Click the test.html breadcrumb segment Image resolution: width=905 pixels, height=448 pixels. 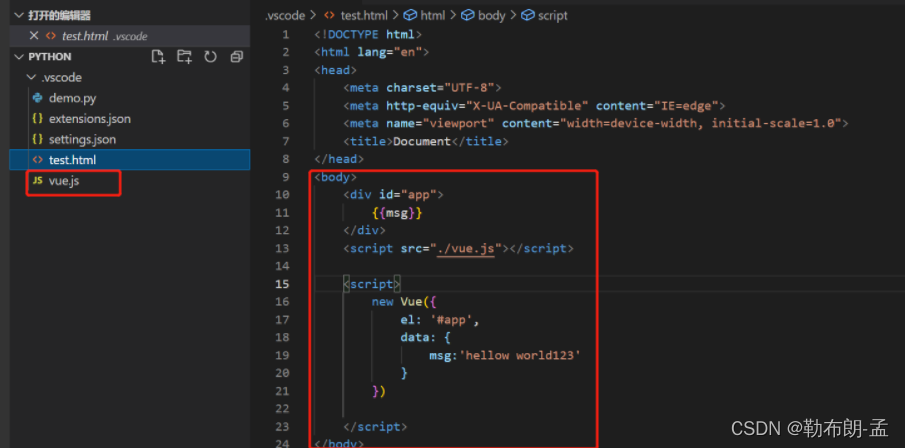point(364,16)
